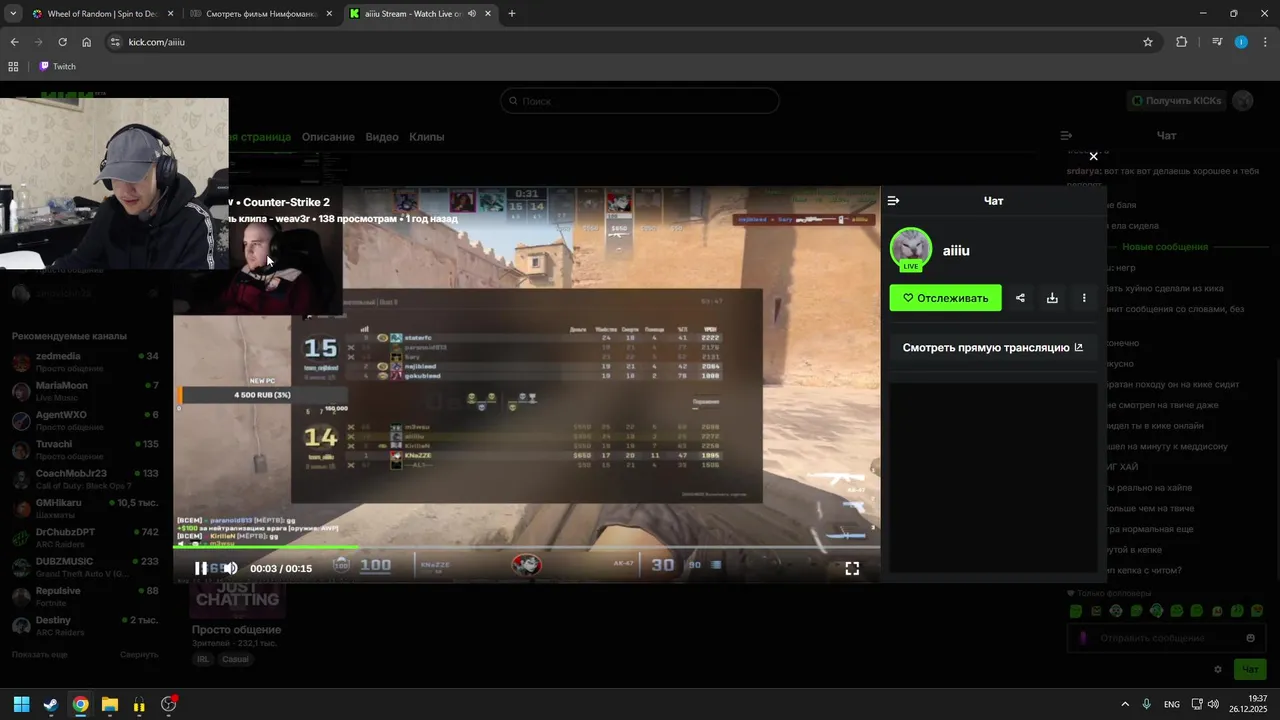Close the Wheel of Random tab
1280x720 pixels.
[x=170, y=14]
